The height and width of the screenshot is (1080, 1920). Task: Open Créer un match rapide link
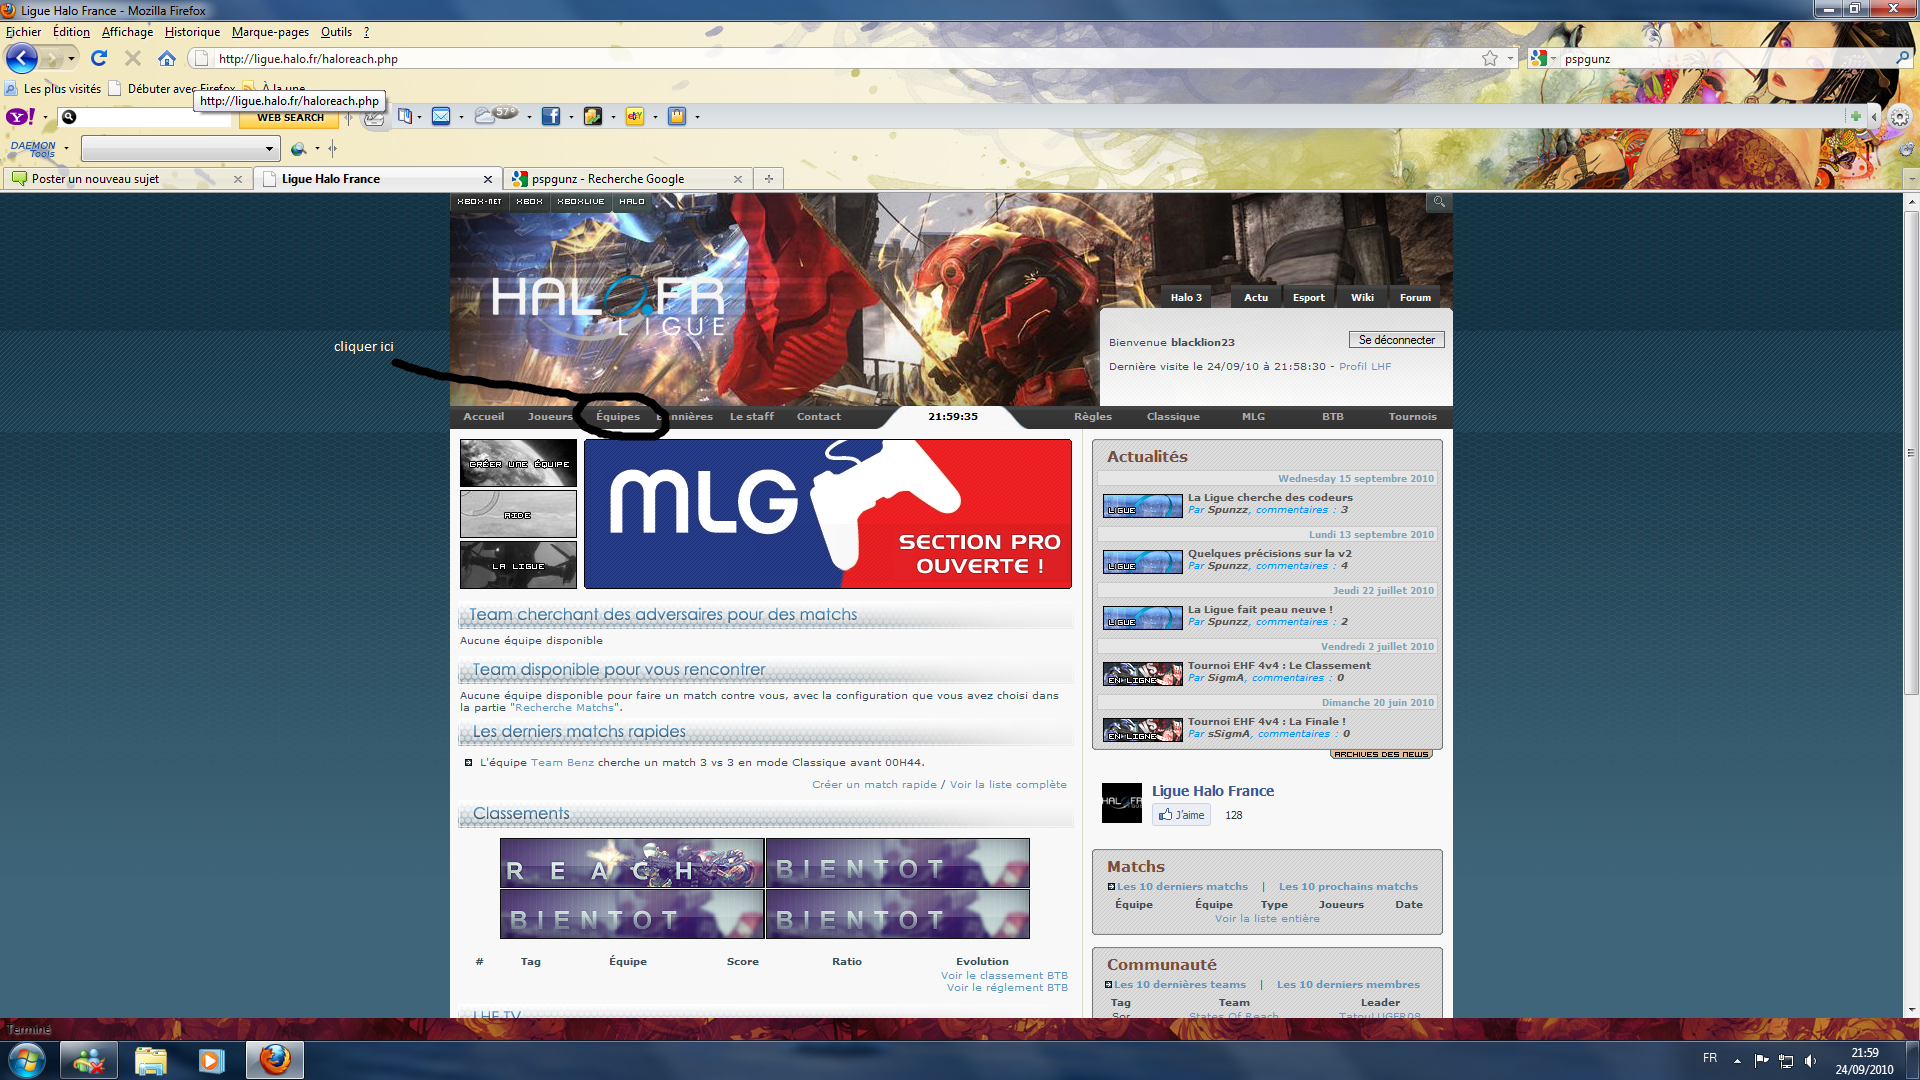click(x=874, y=785)
